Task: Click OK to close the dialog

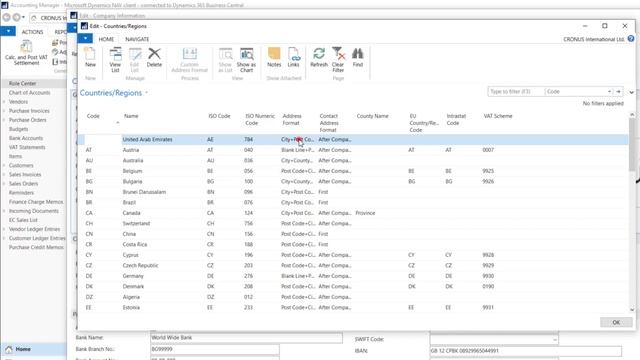Action: tap(616, 322)
